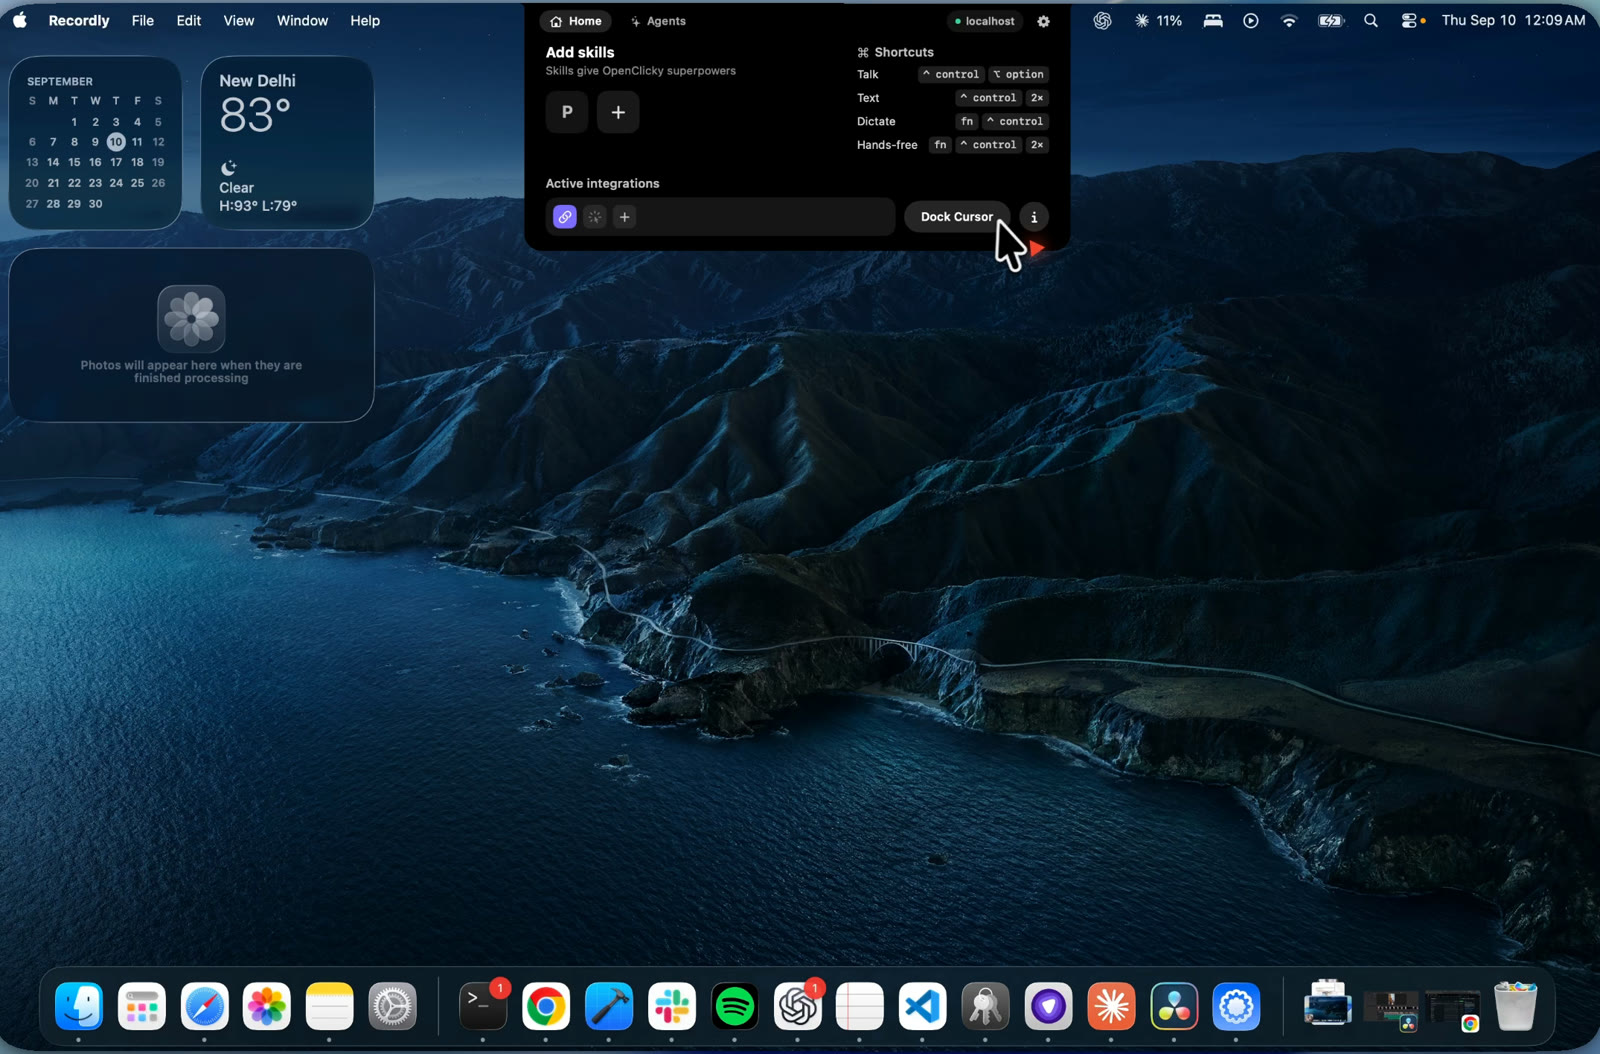Click the play circle menu bar icon
The width and height of the screenshot is (1600, 1054).
1251,20
